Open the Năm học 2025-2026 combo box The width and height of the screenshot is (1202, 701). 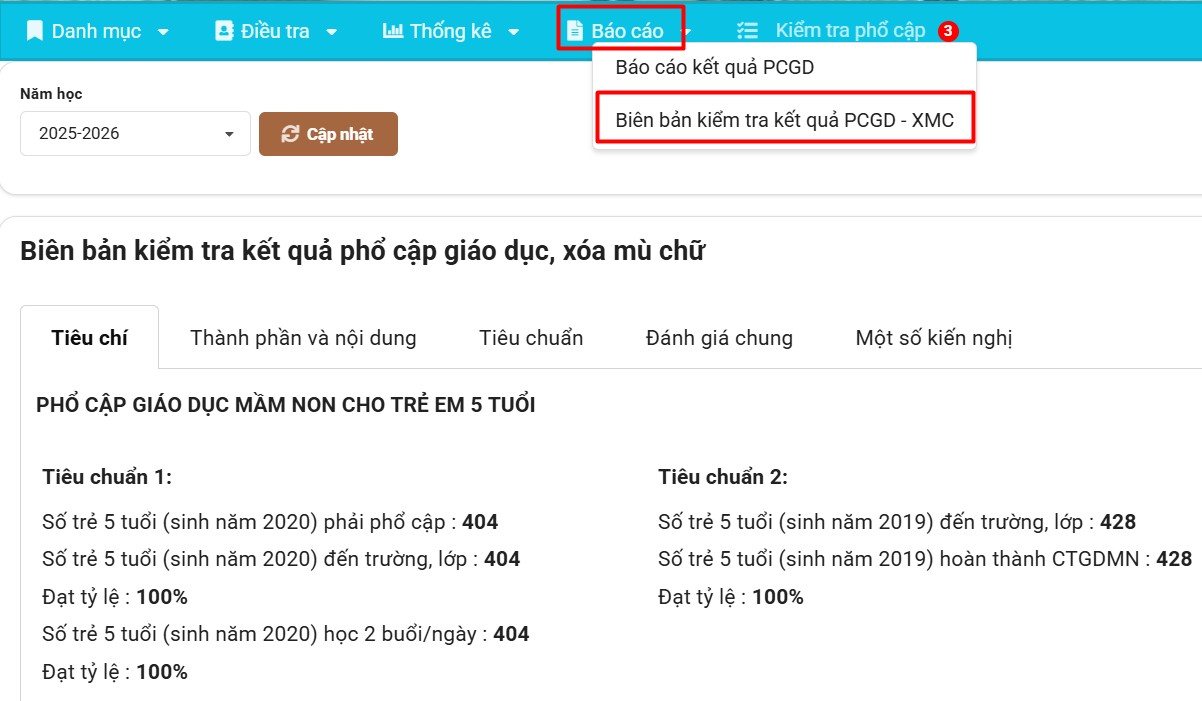point(135,134)
